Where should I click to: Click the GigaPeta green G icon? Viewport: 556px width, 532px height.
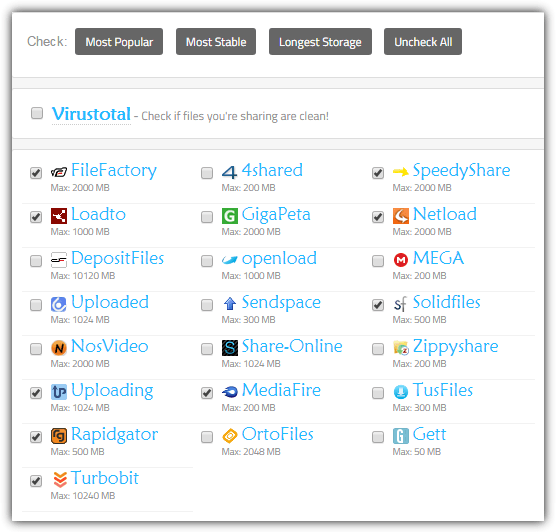click(x=230, y=216)
